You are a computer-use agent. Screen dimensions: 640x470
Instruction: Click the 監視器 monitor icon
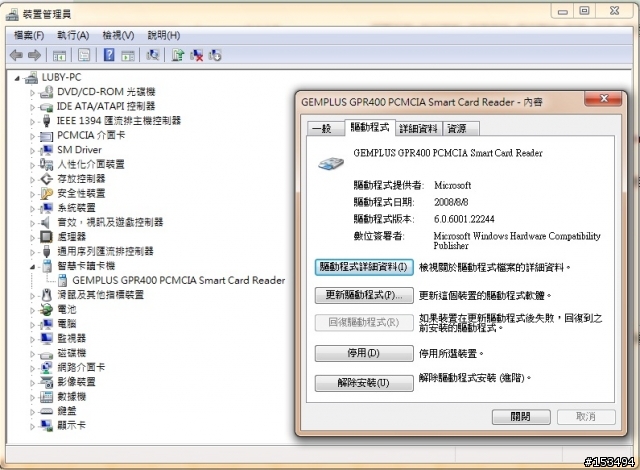(46, 338)
